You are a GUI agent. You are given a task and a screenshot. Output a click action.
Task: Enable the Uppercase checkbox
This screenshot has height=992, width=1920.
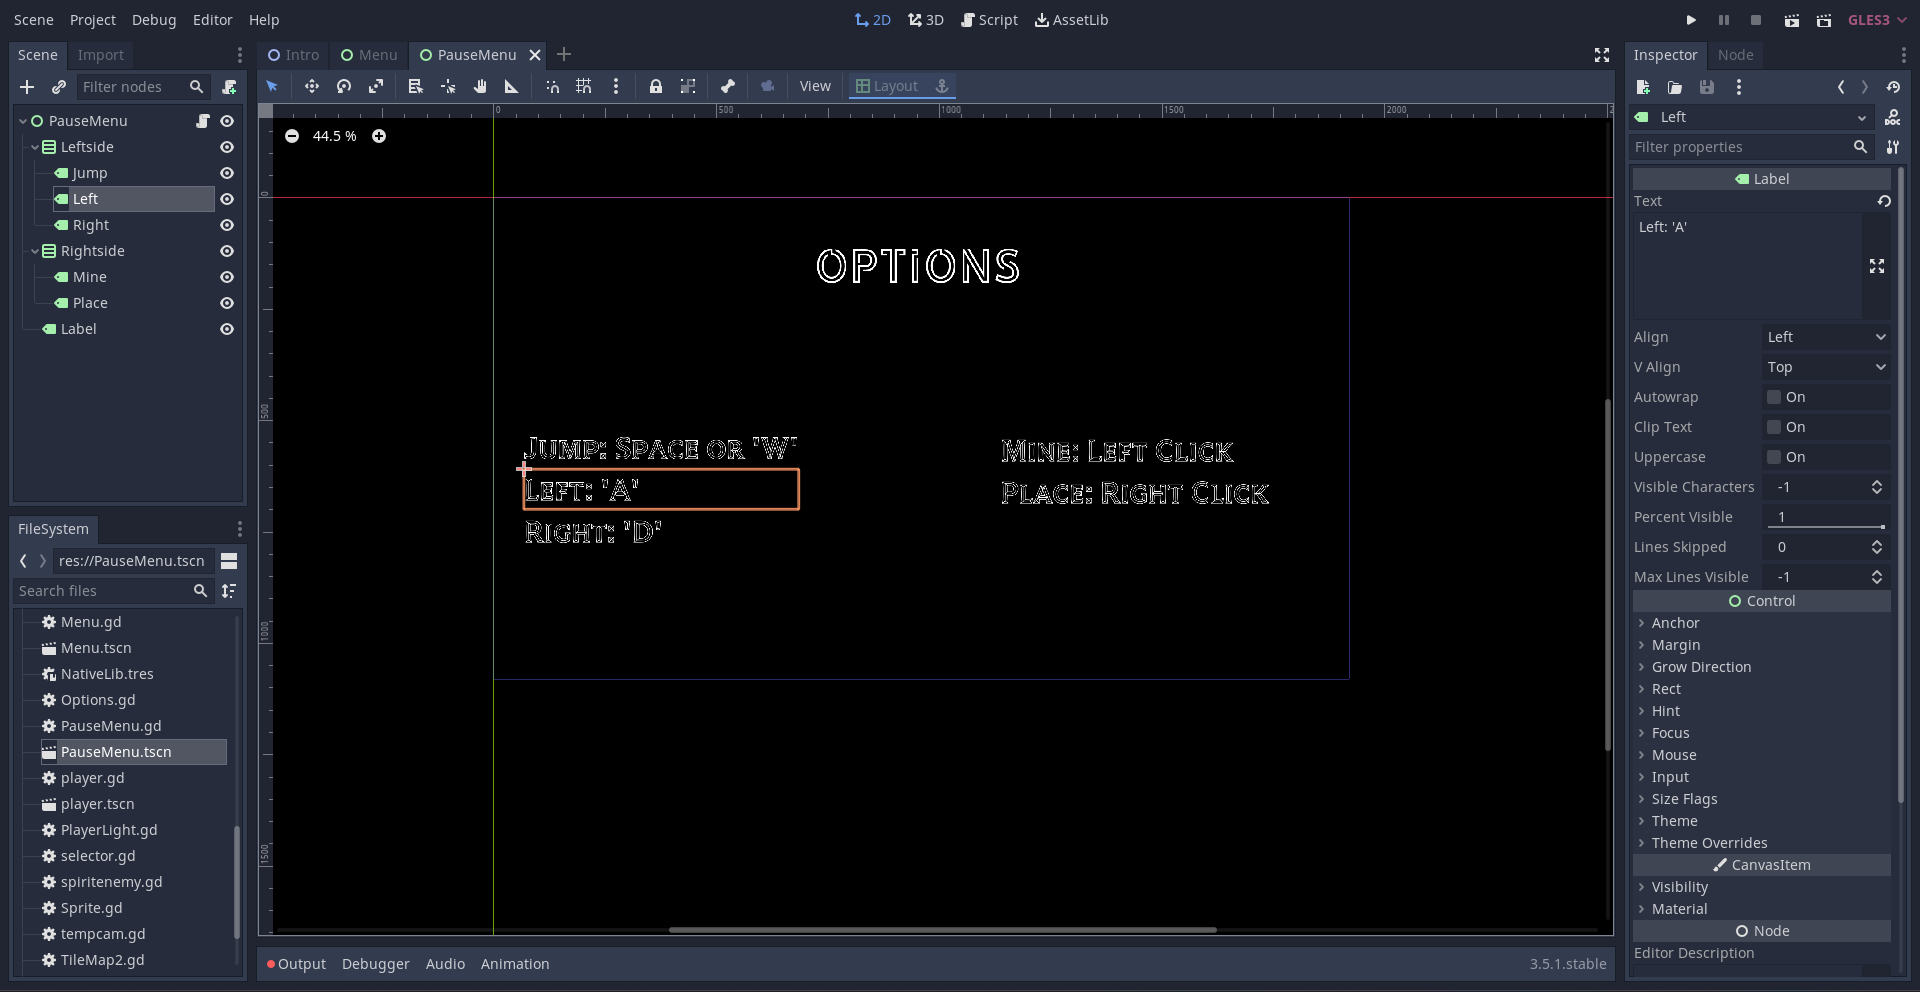point(1774,457)
